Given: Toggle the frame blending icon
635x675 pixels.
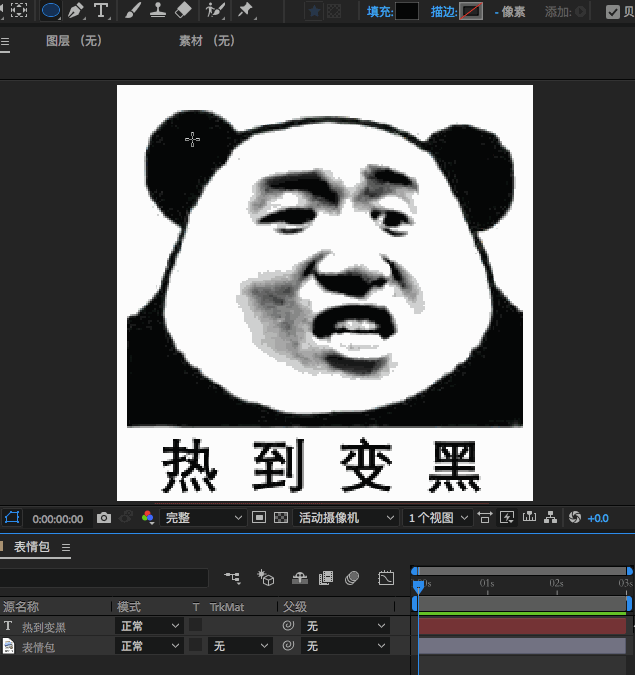Looking at the screenshot, I should click(326, 578).
